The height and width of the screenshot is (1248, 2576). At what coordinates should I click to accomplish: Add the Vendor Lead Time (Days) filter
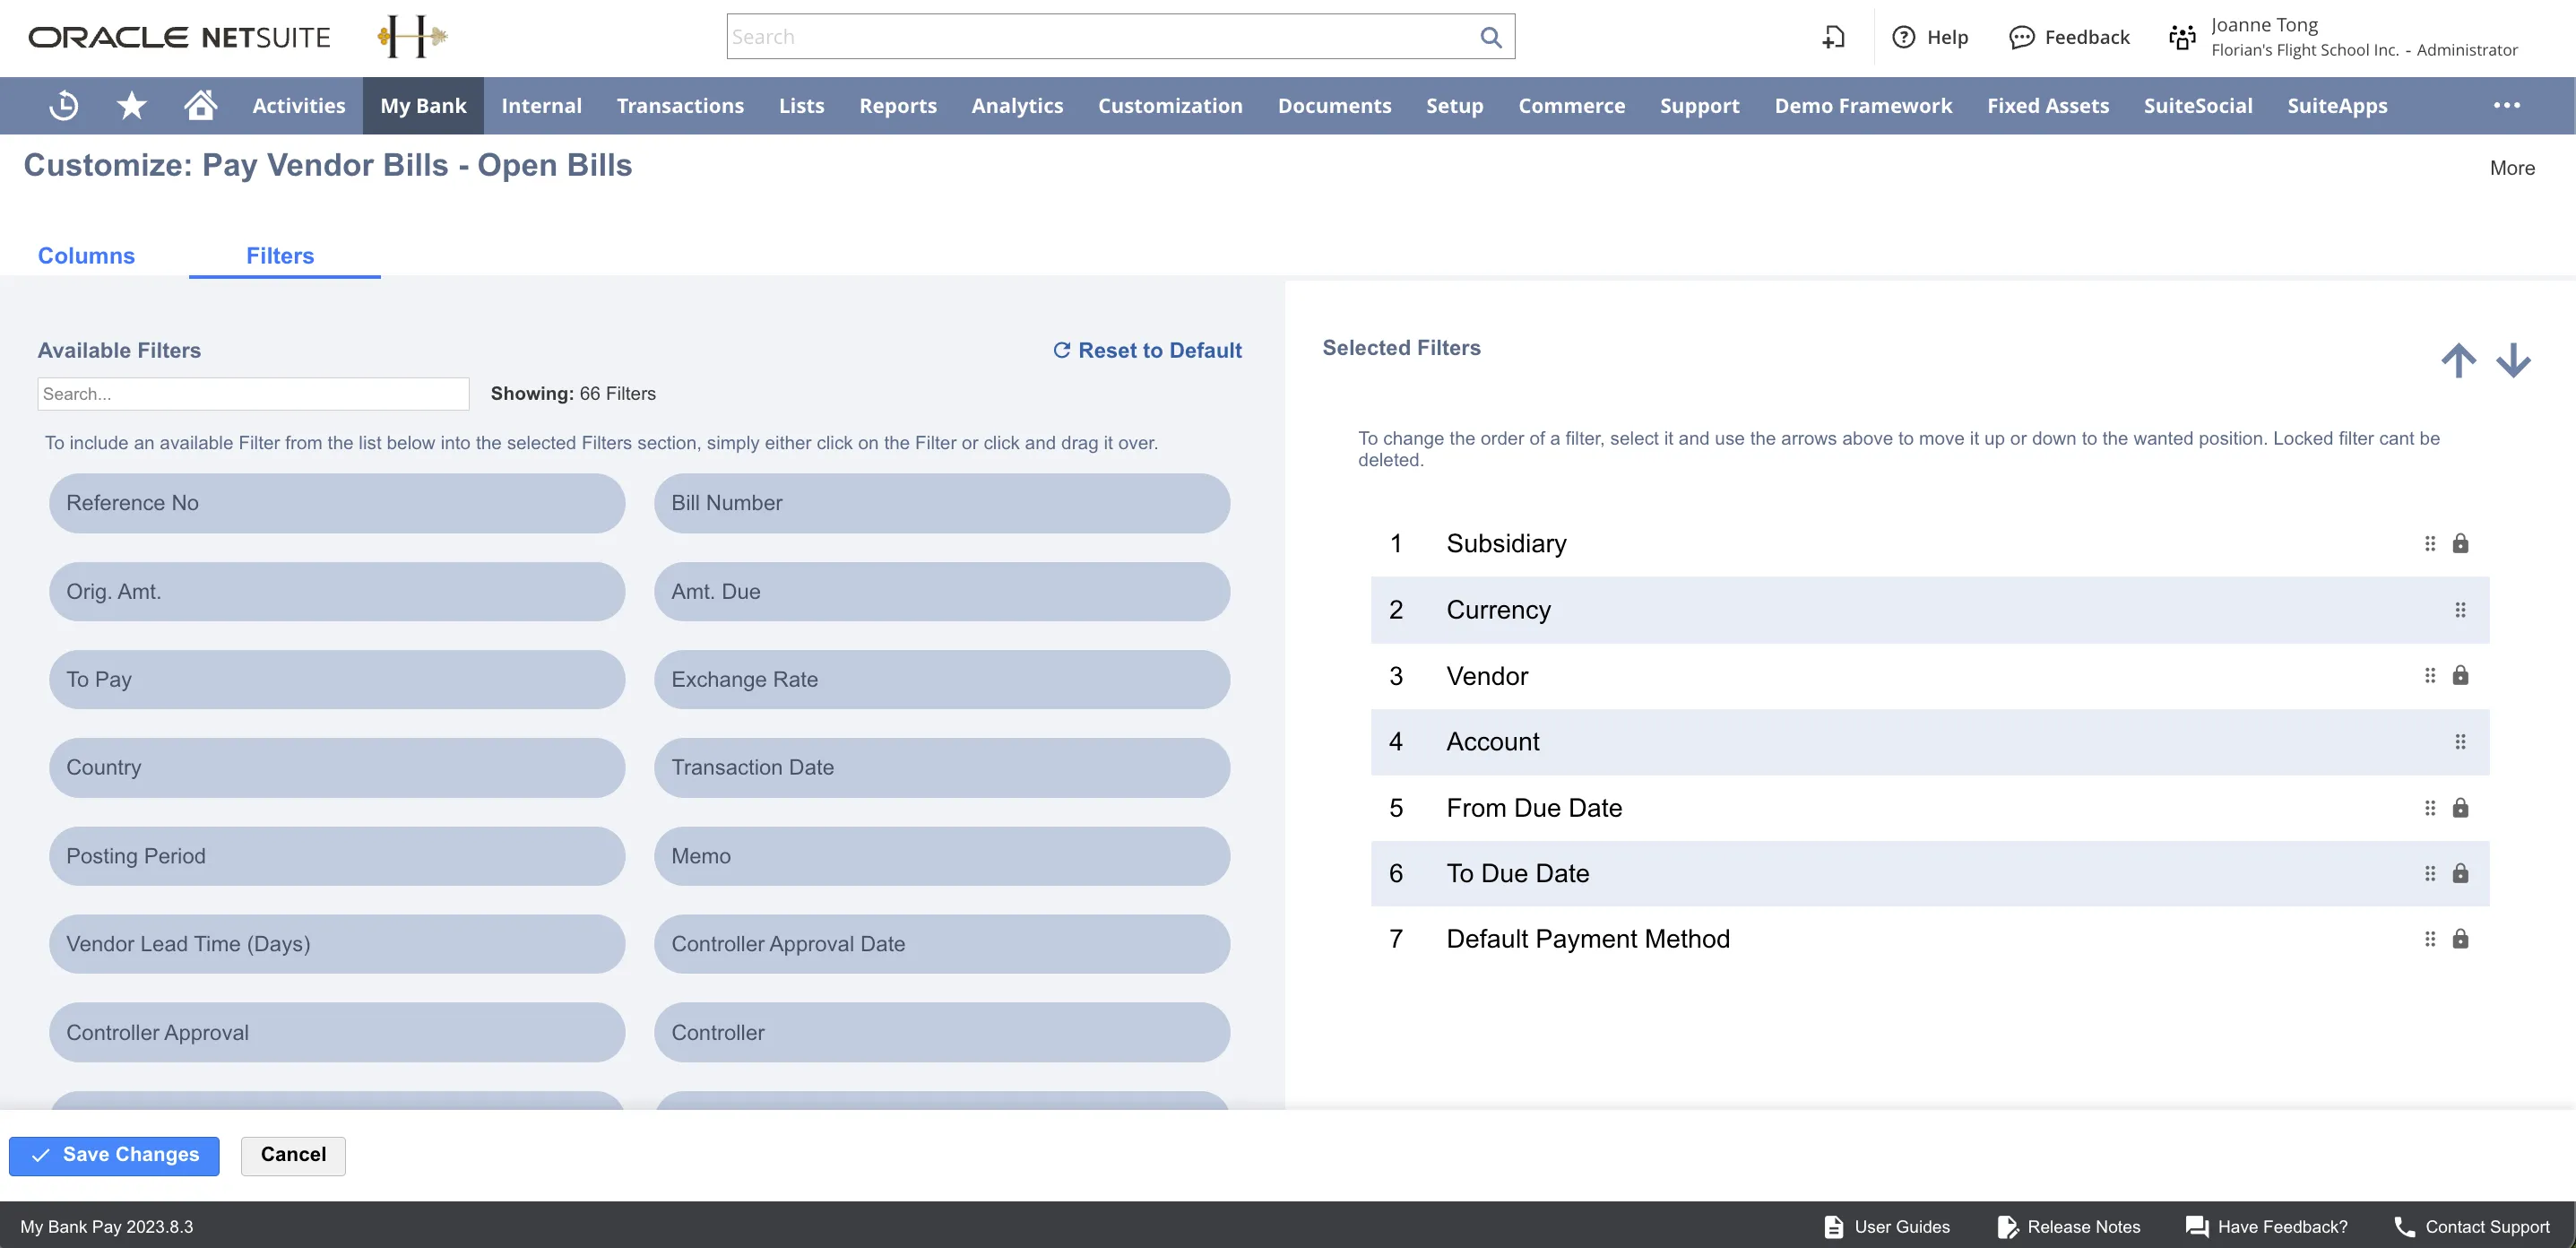pyautogui.click(x=337, y=944)
